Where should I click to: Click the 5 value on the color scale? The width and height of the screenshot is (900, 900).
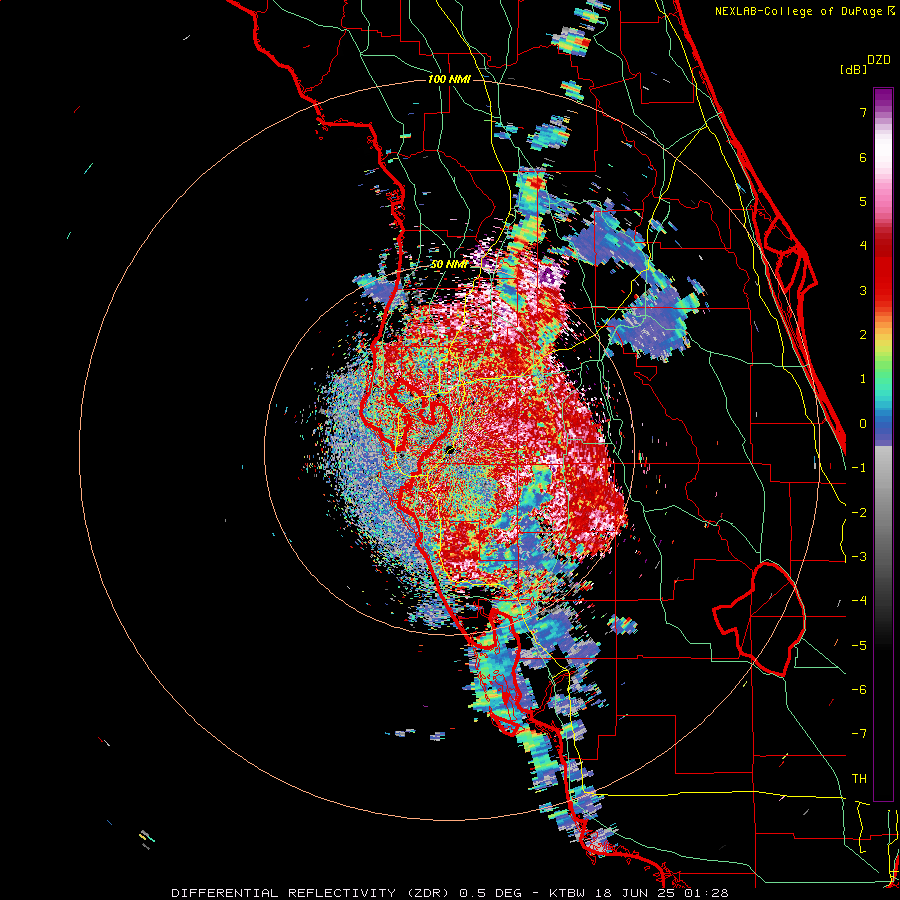[863, 201]
